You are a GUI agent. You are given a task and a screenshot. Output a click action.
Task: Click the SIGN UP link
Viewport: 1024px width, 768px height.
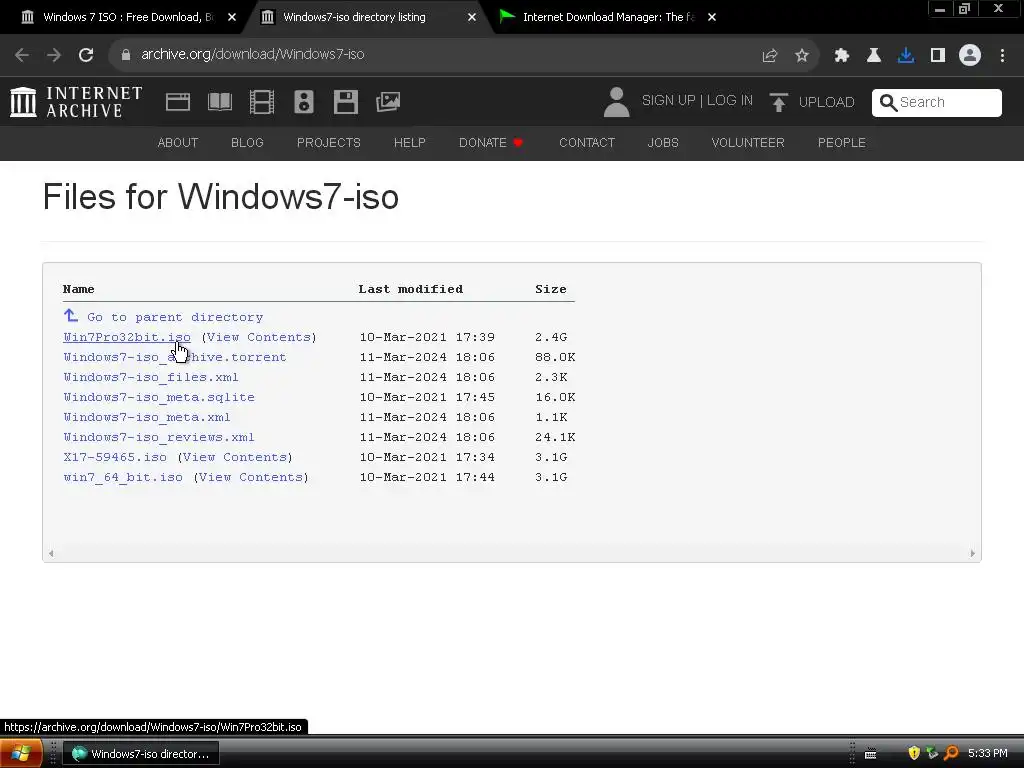(668, 101)
